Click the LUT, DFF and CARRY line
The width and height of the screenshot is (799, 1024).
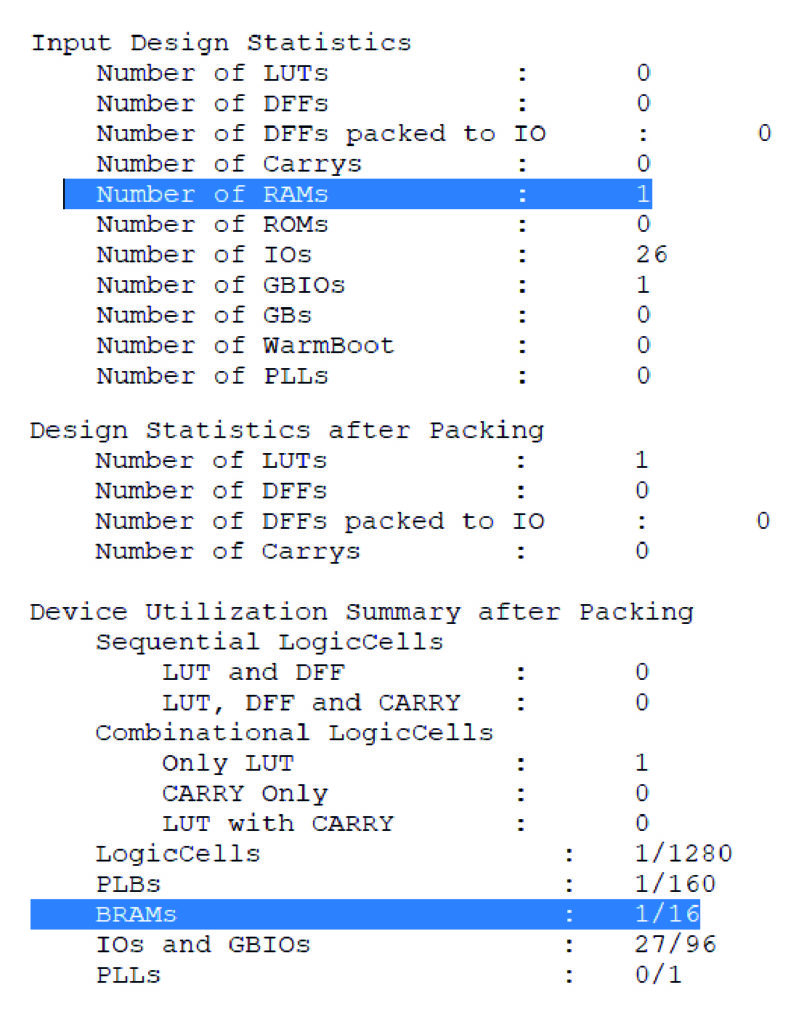[405, 703]
